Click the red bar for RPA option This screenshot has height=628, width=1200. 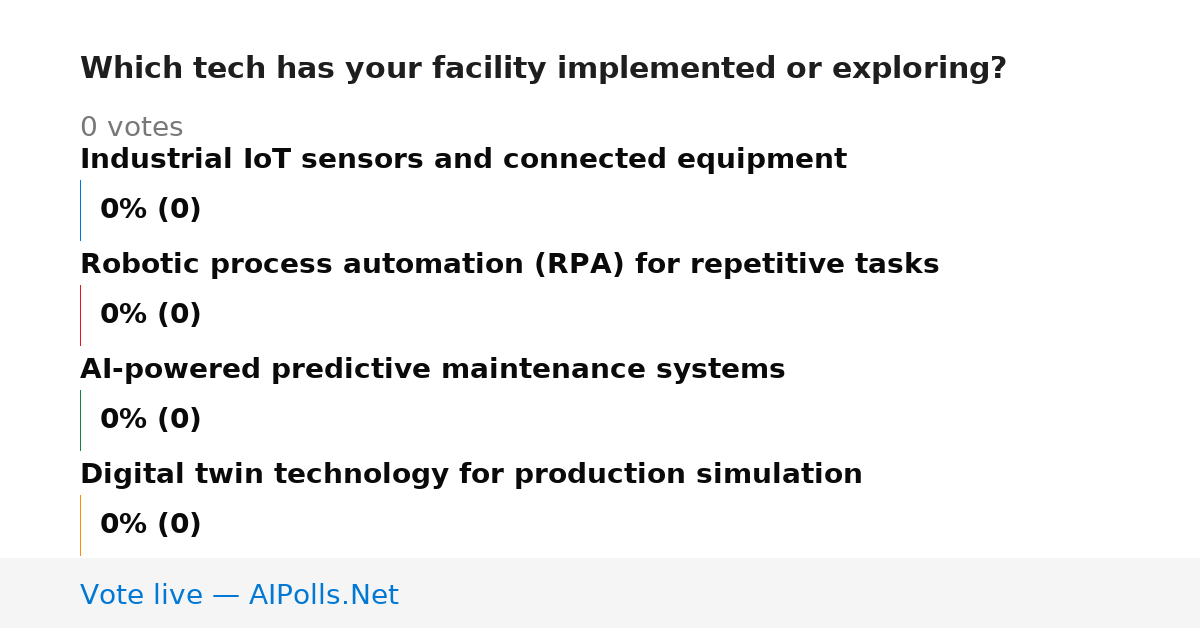[x=80, y=315]
